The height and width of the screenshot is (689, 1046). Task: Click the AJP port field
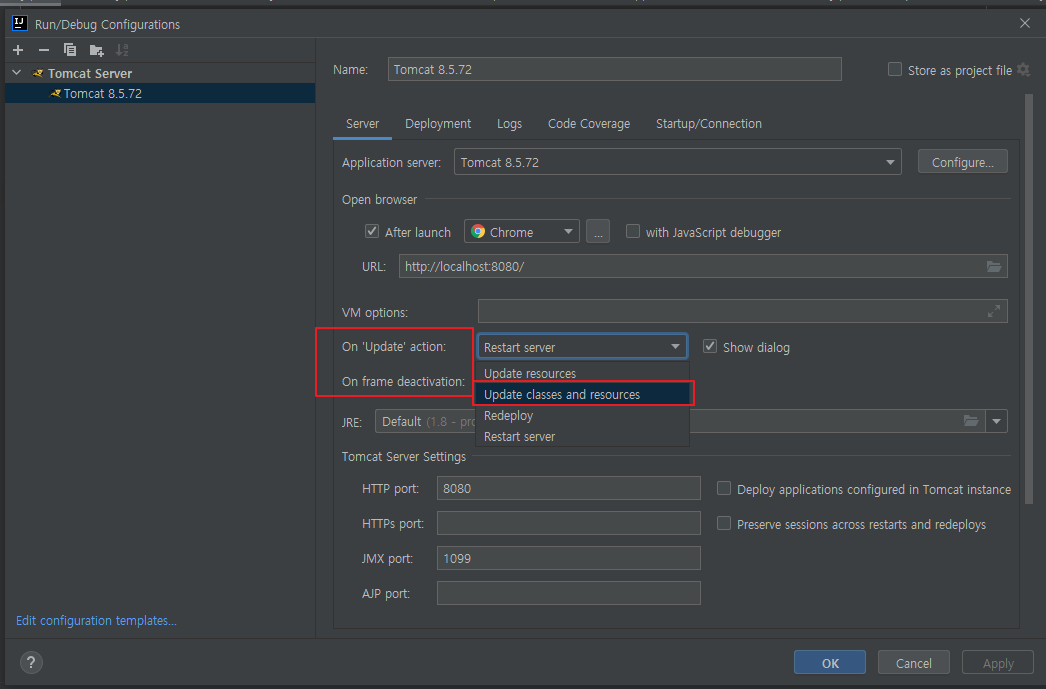tap(568, 593)
